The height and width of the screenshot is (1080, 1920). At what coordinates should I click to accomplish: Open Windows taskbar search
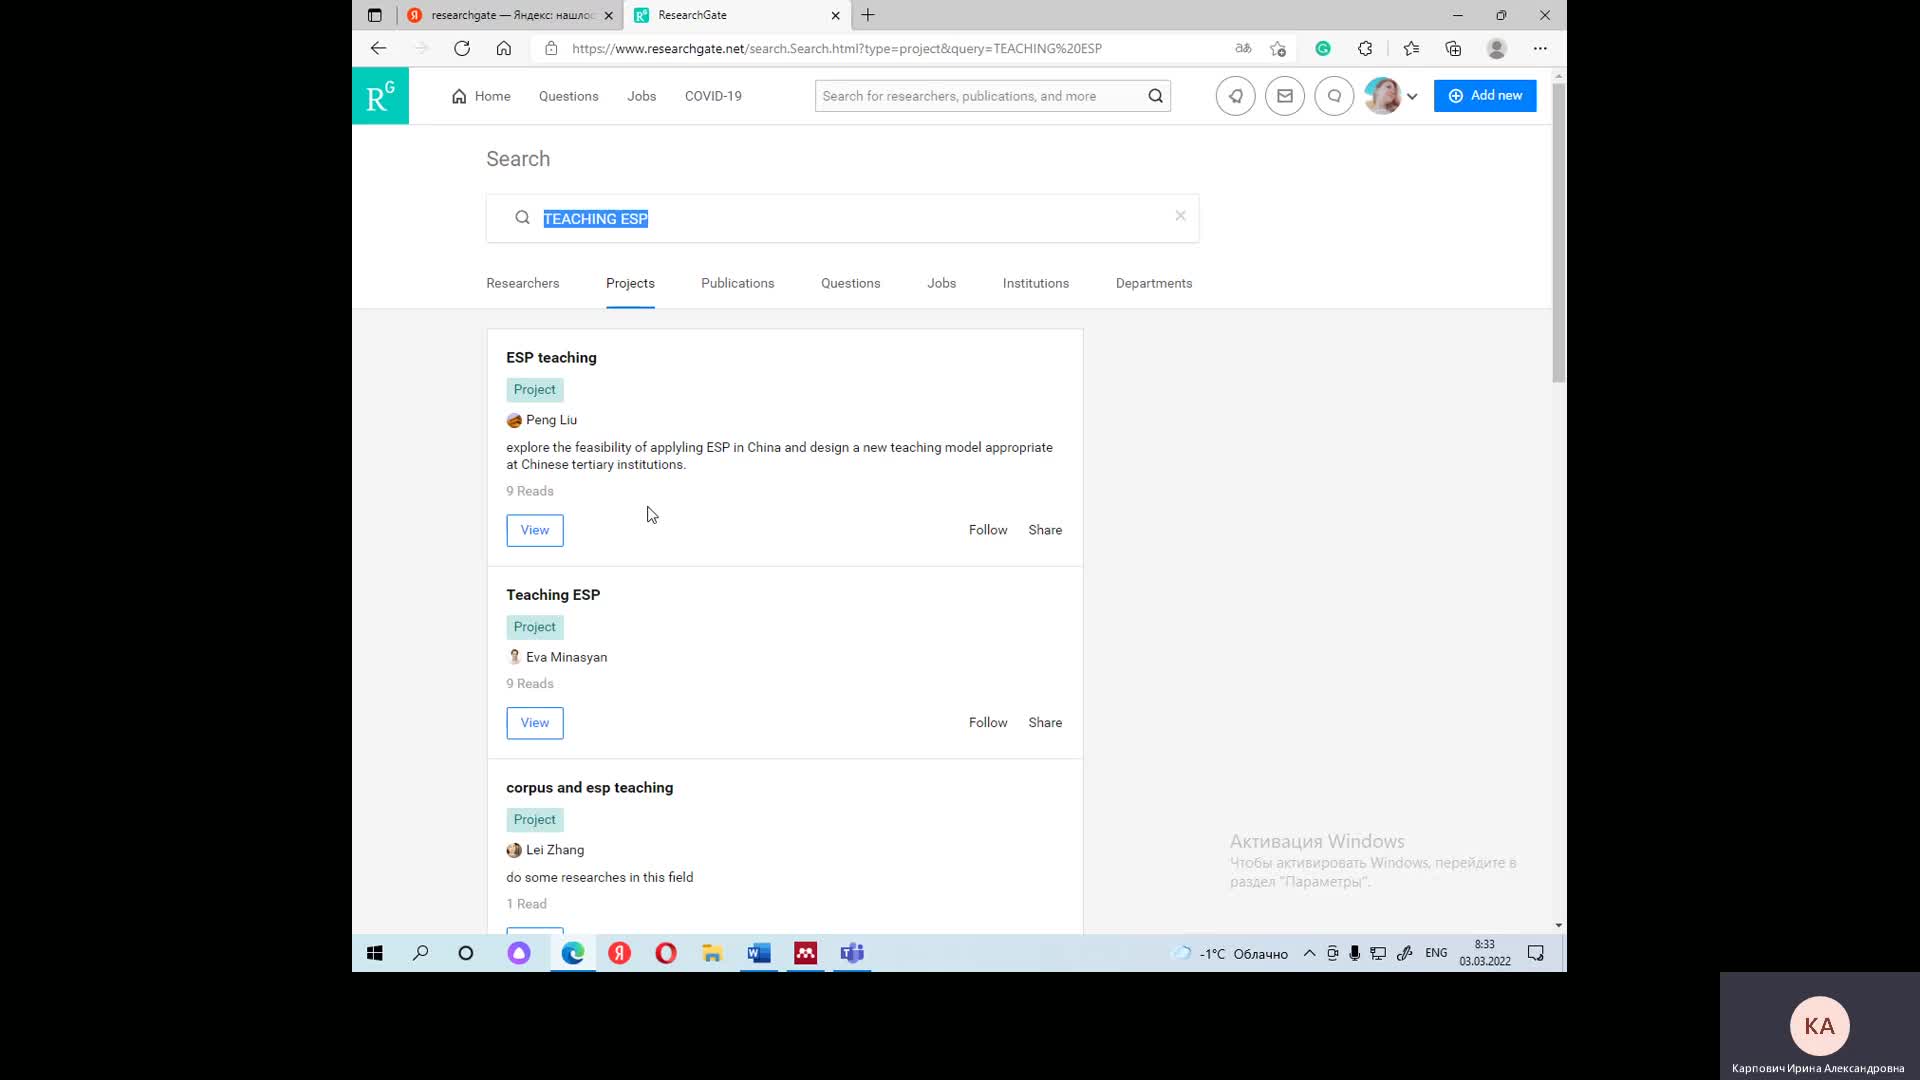[420, 953]
